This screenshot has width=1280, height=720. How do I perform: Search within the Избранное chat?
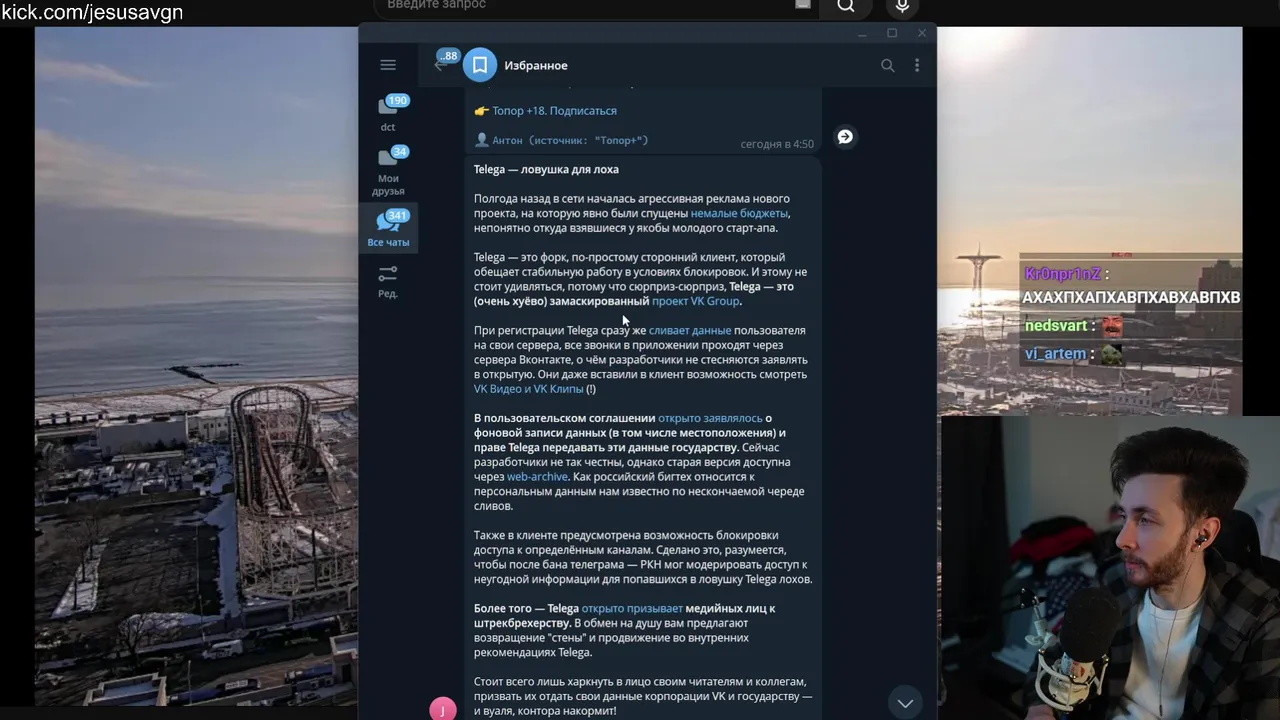pyautogui.click(x=887, y=65)
